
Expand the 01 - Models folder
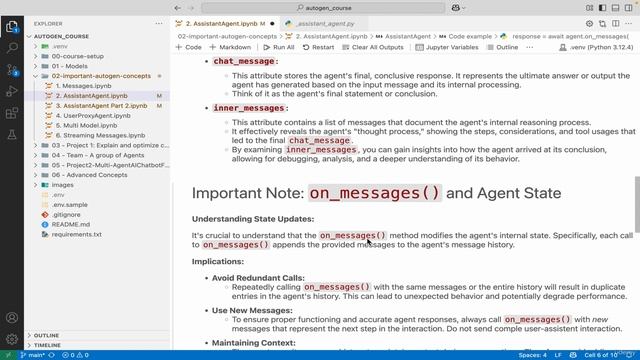[69, 66]
